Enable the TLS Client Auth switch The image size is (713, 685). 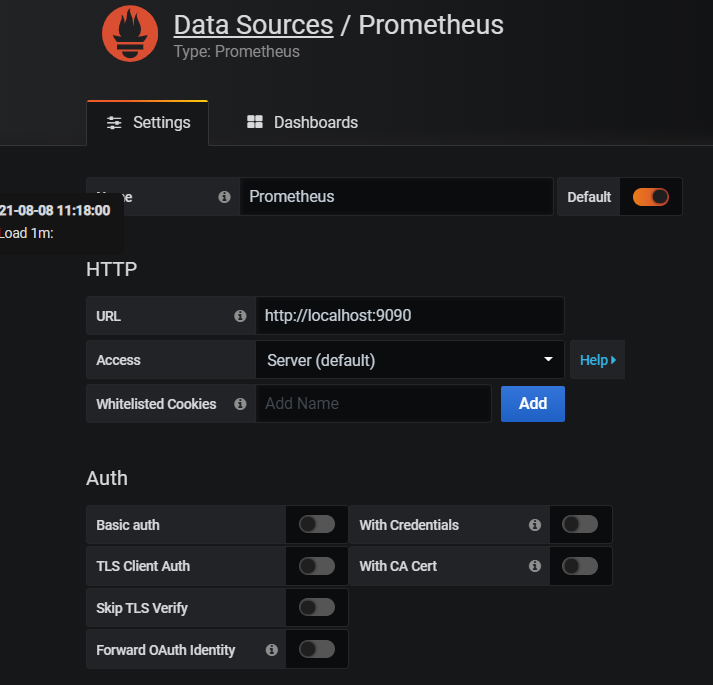click(317, 566)
